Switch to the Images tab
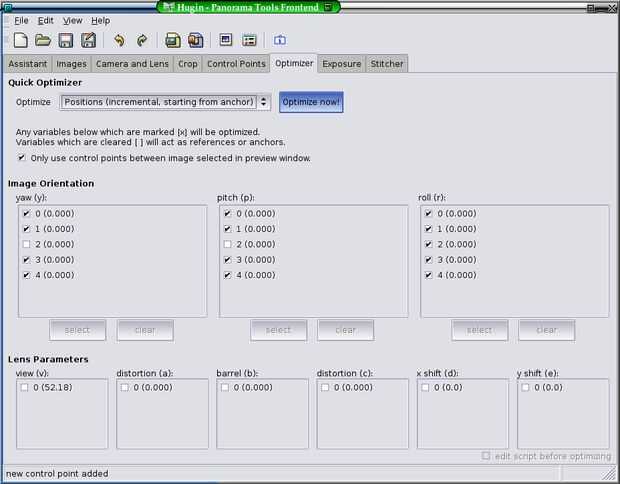 point(71,64)
